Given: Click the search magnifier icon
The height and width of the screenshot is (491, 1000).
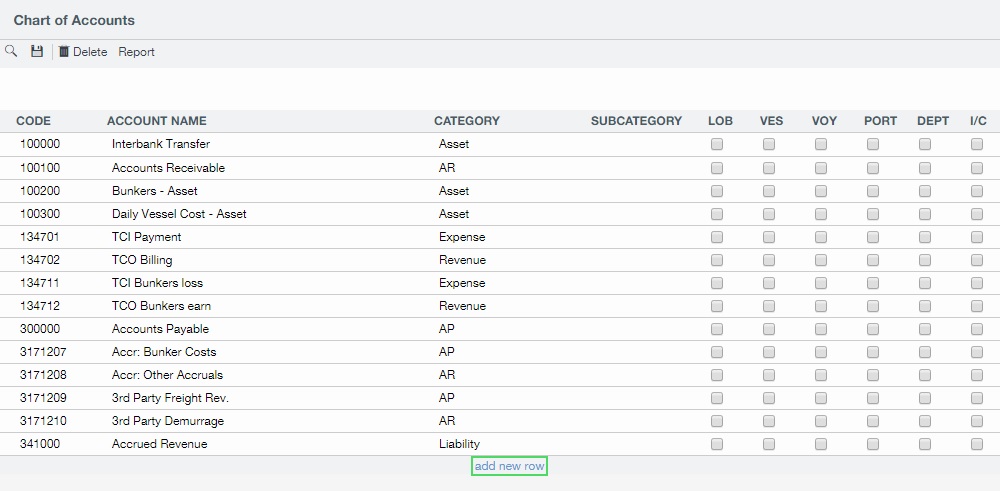Looking at the screenshot, I should (x=12, y=51).
